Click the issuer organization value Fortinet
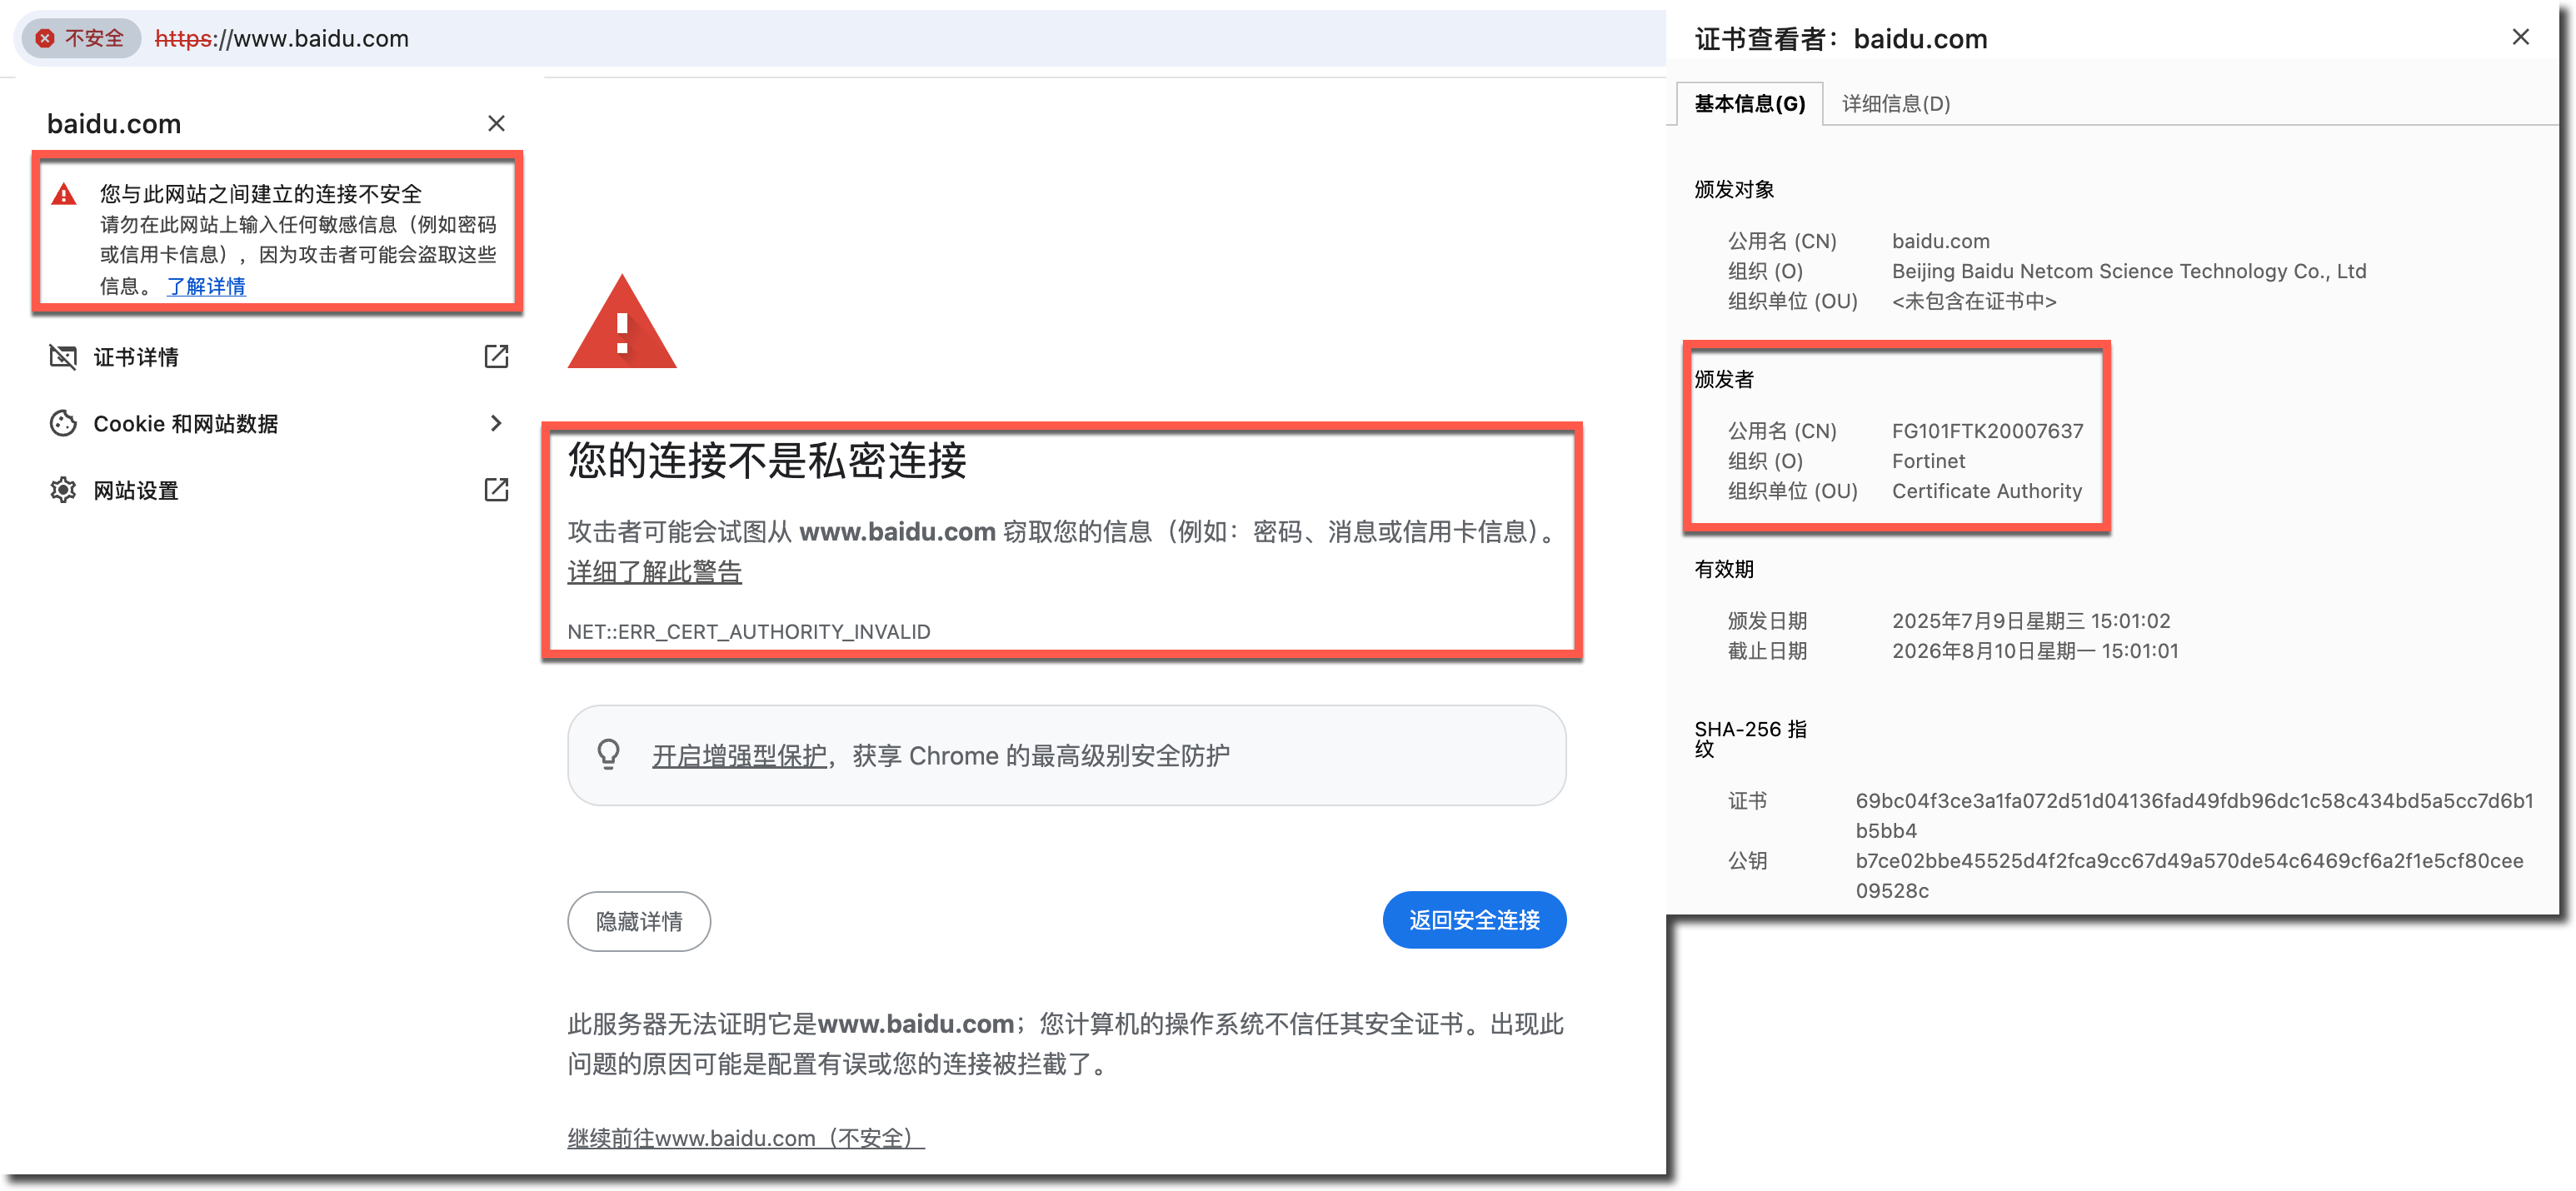 (x=1928, y=461)
